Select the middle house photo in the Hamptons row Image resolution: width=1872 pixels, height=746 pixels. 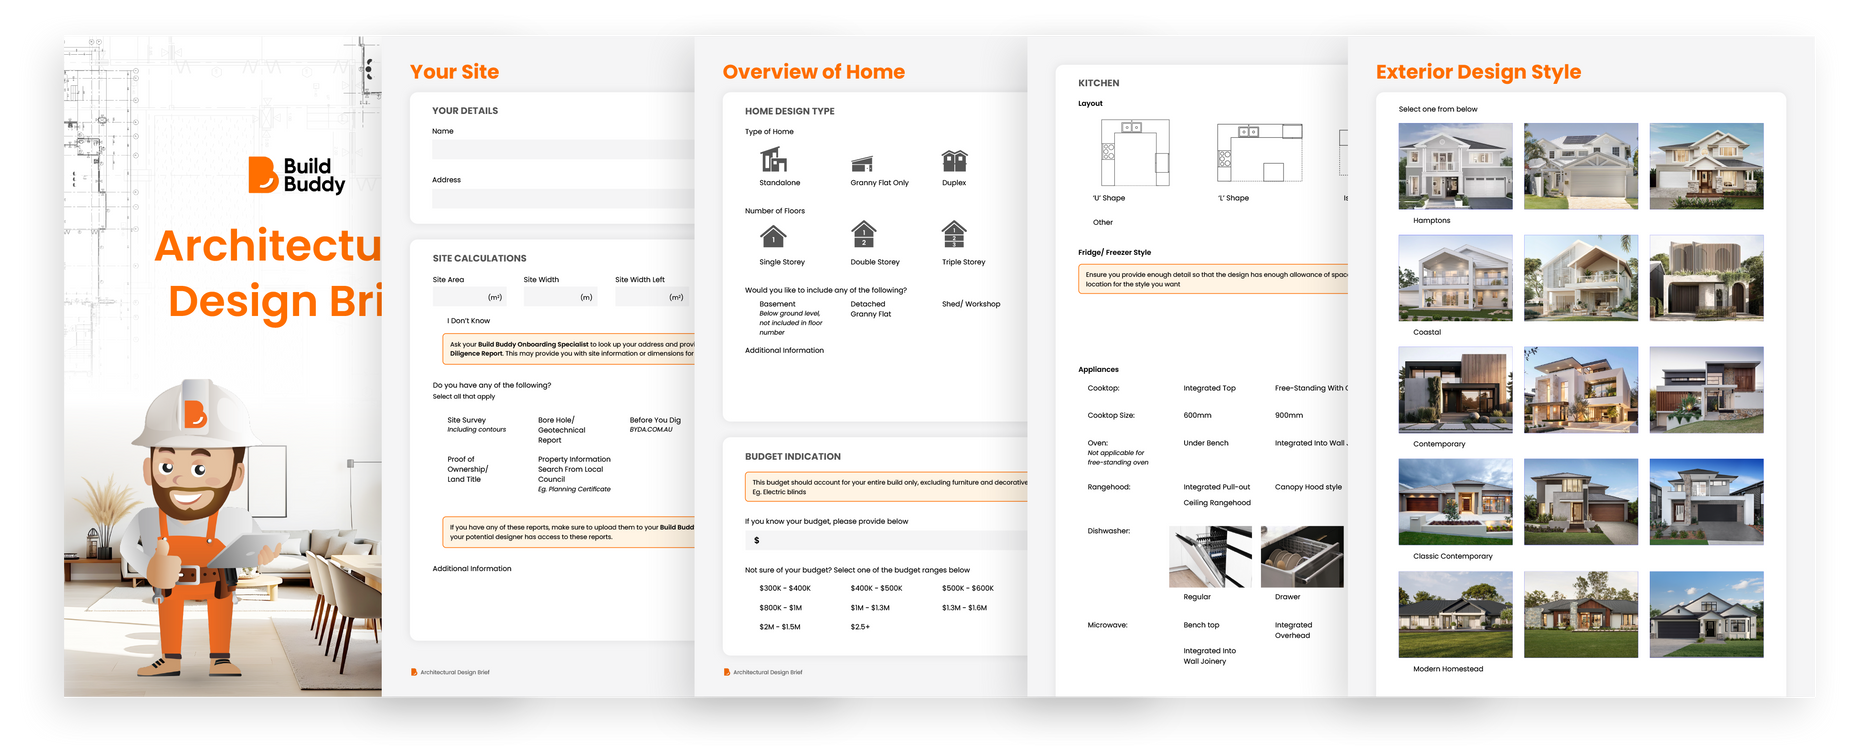(1581, 166)
